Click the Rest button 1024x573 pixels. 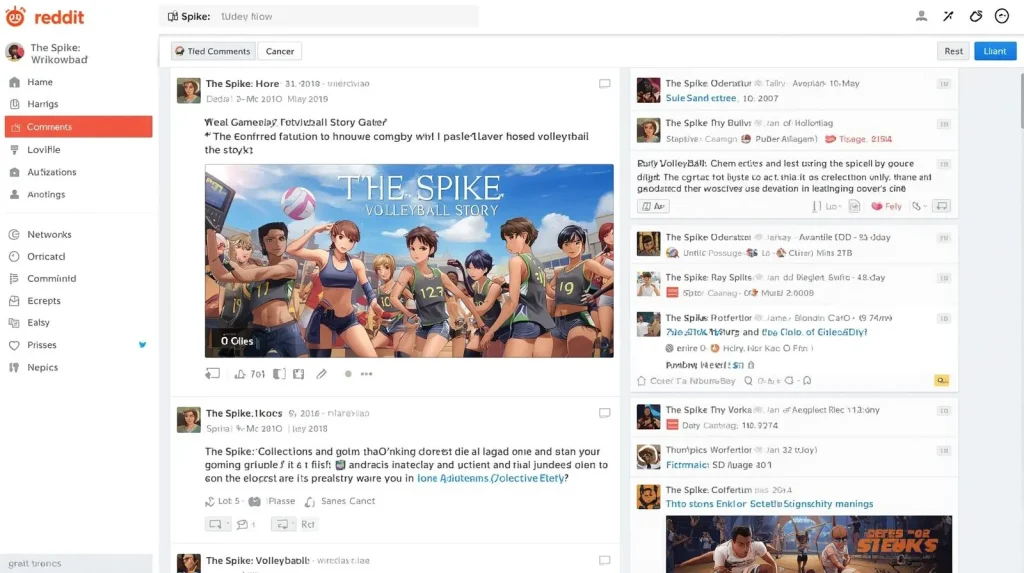(x=953, y=51)
